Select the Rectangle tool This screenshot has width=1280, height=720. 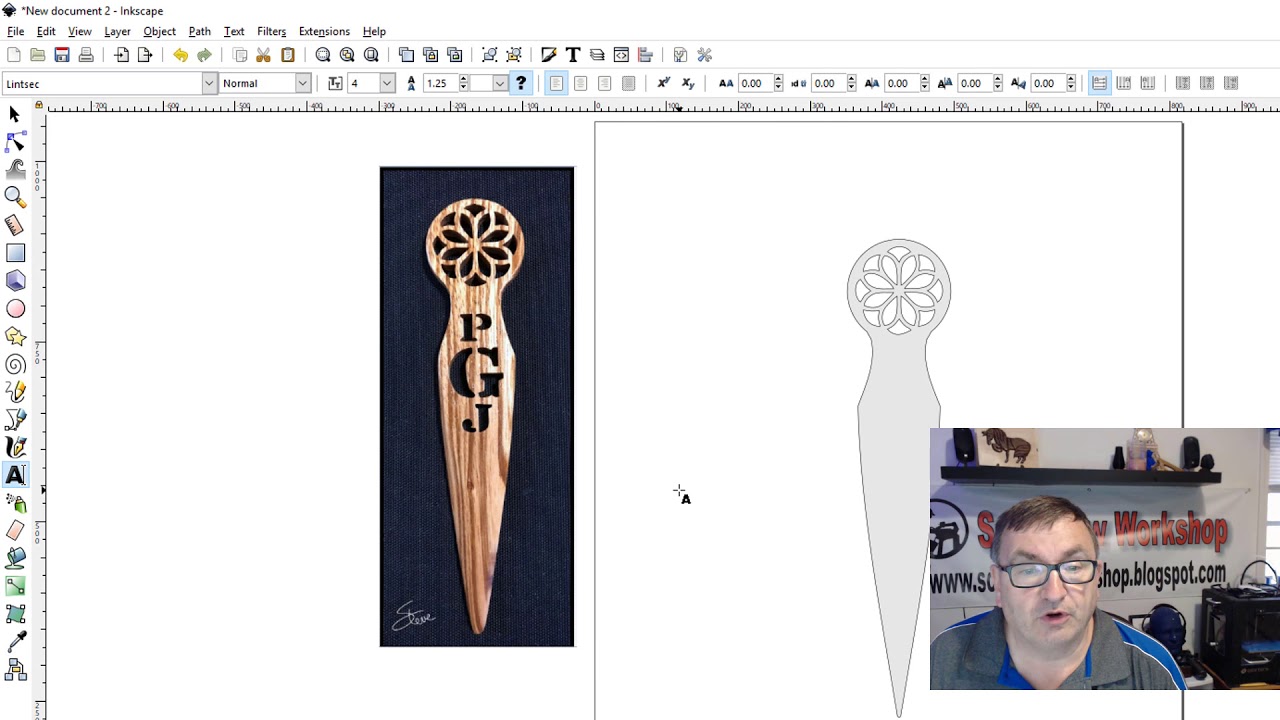click(15, 253)
